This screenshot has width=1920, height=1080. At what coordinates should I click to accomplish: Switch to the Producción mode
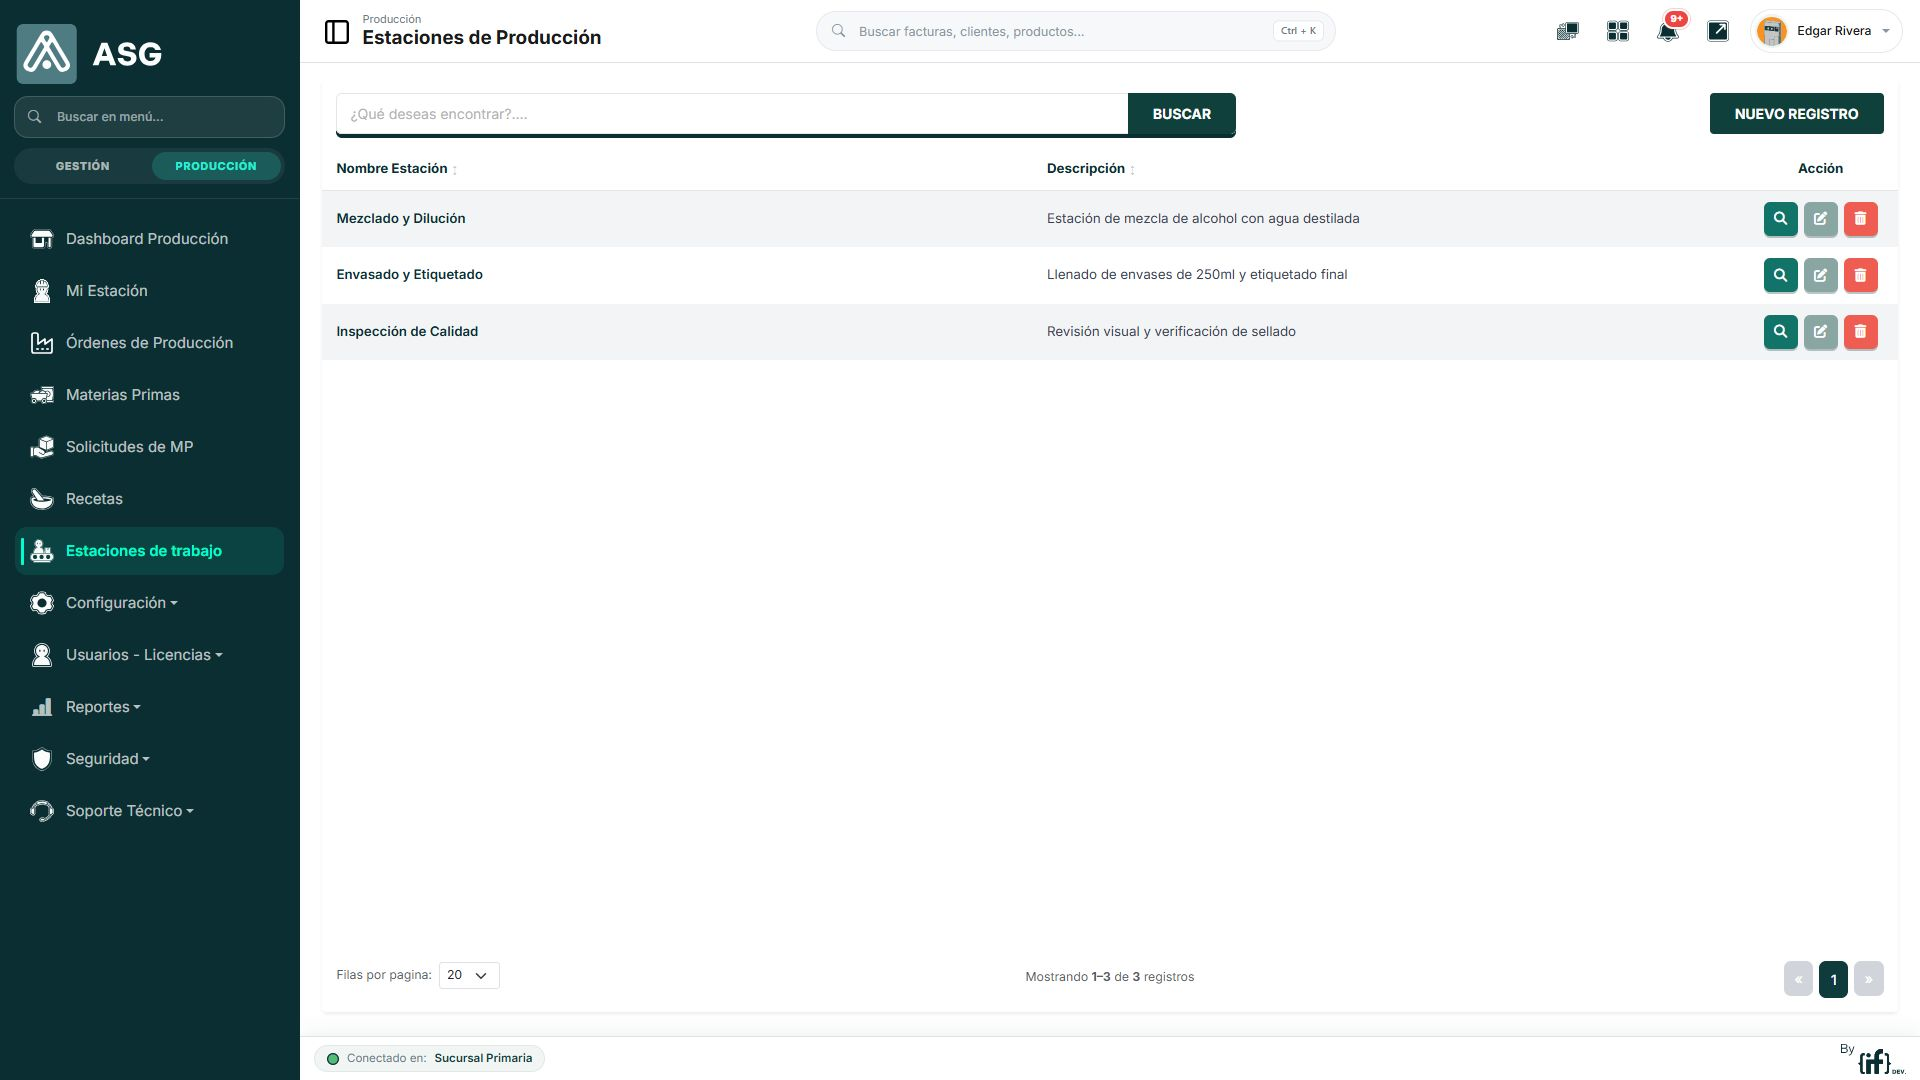tap(216, 166)
